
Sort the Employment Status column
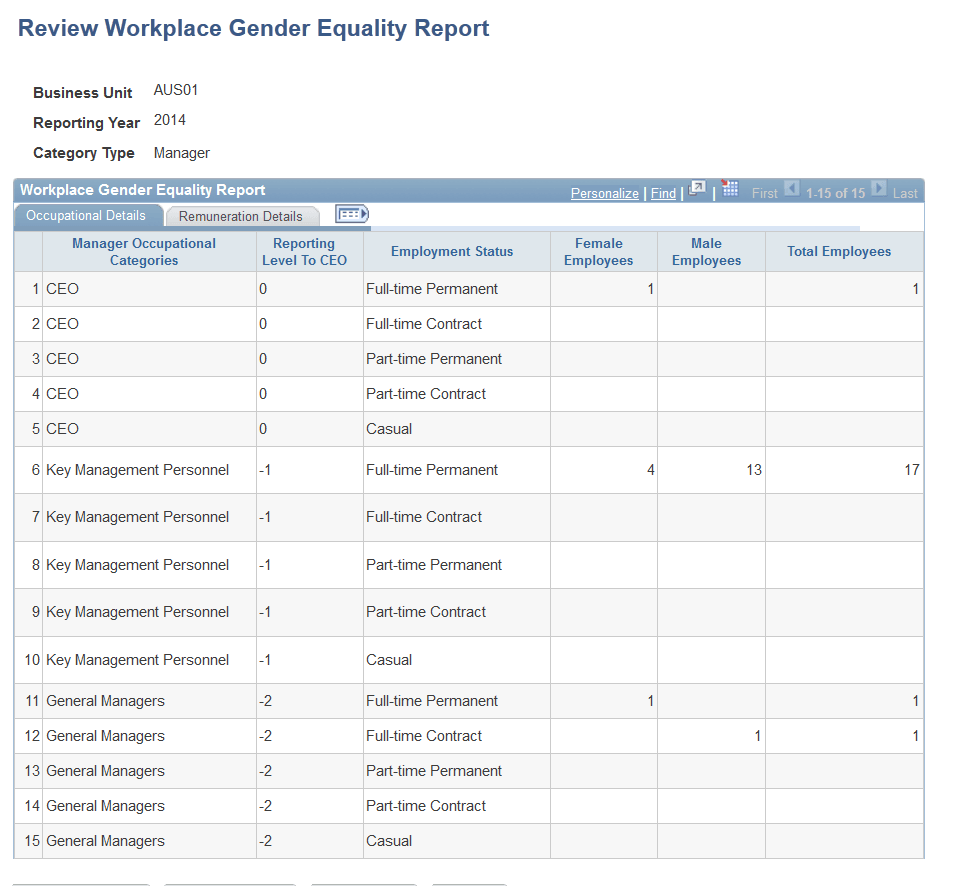tap(456, 250)
